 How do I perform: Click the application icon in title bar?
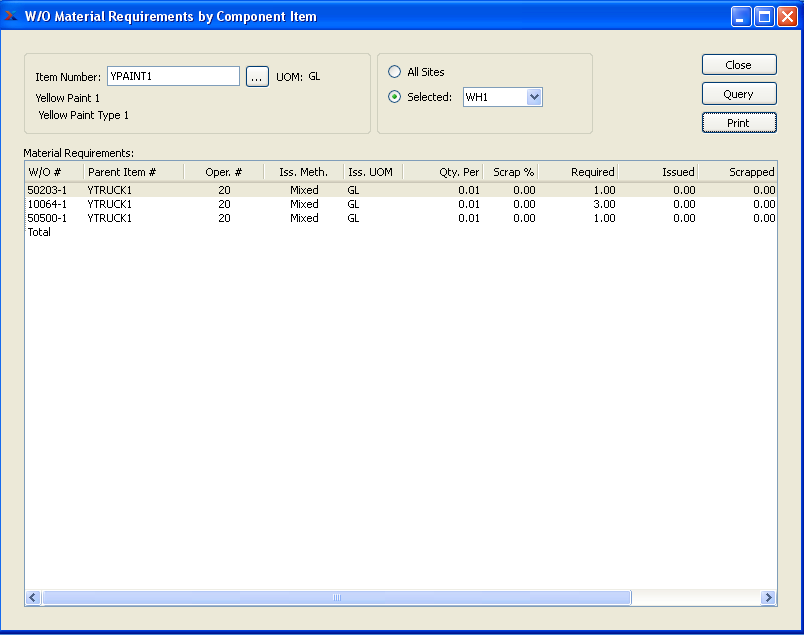click(12, 16)
